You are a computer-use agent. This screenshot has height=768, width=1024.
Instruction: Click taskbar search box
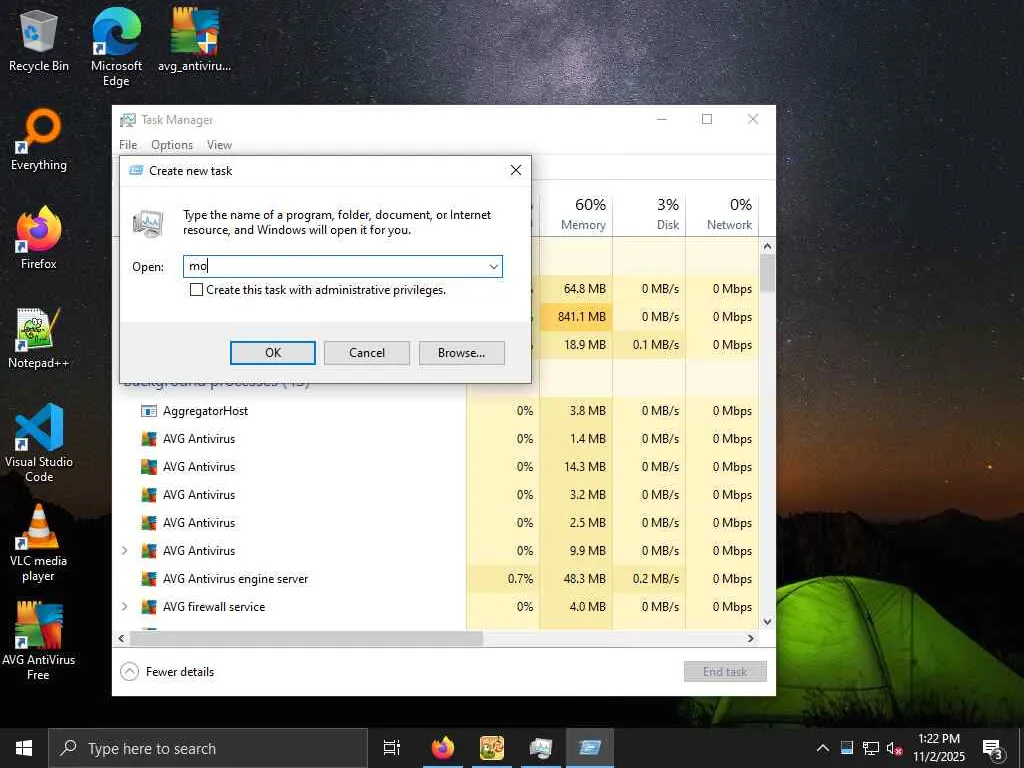pos(208,748)
